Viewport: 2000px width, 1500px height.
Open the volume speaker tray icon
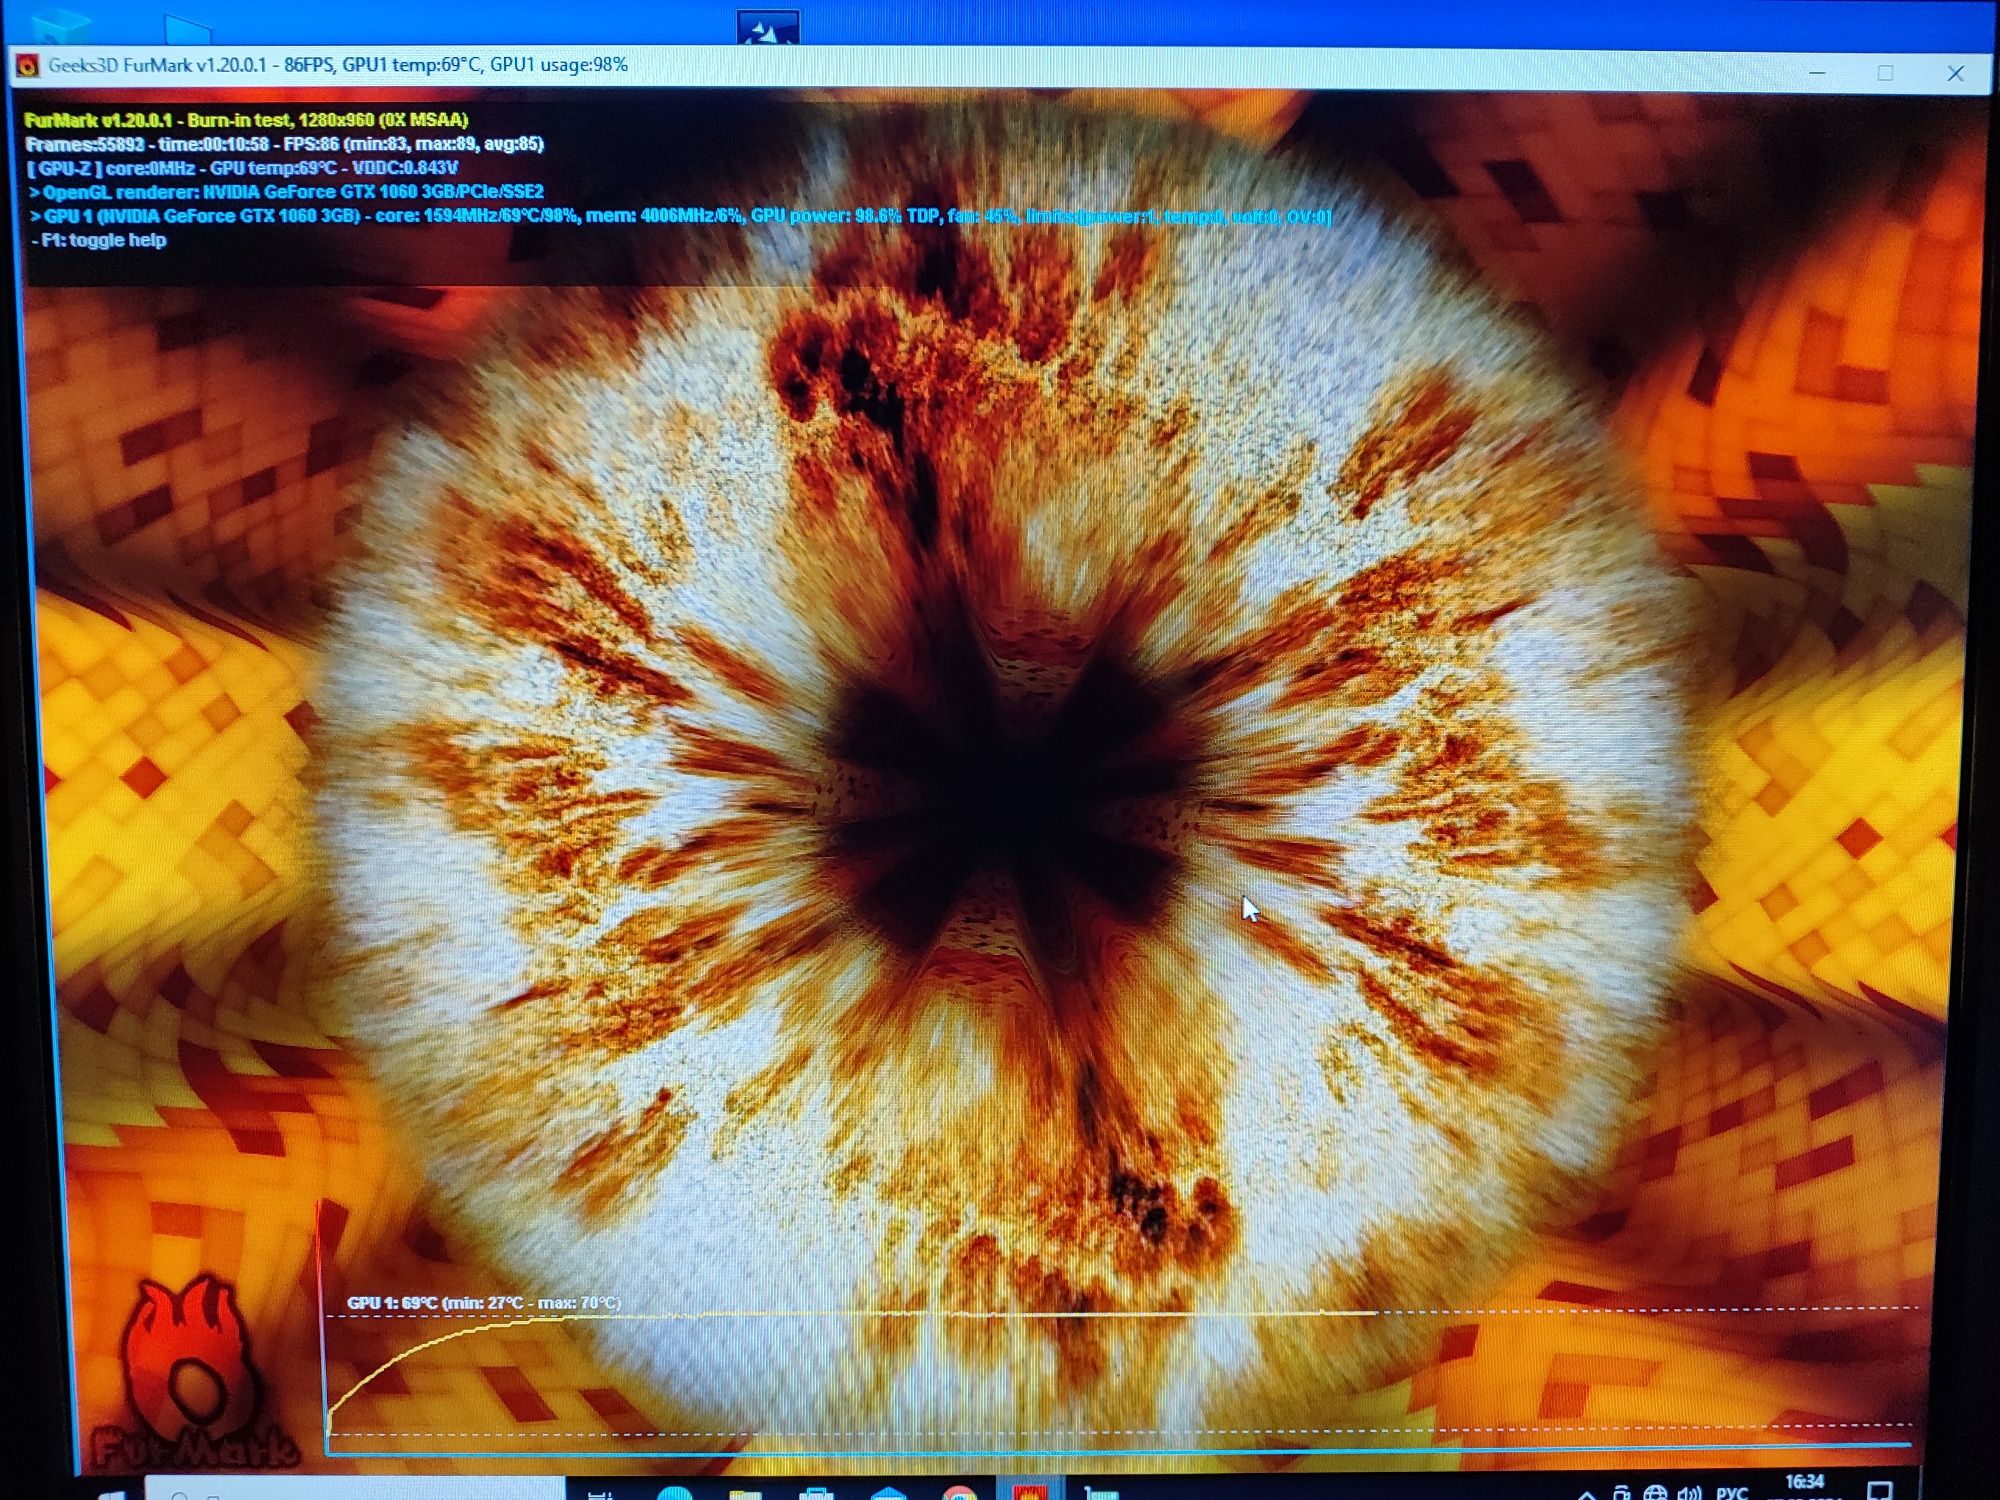1689,1493
